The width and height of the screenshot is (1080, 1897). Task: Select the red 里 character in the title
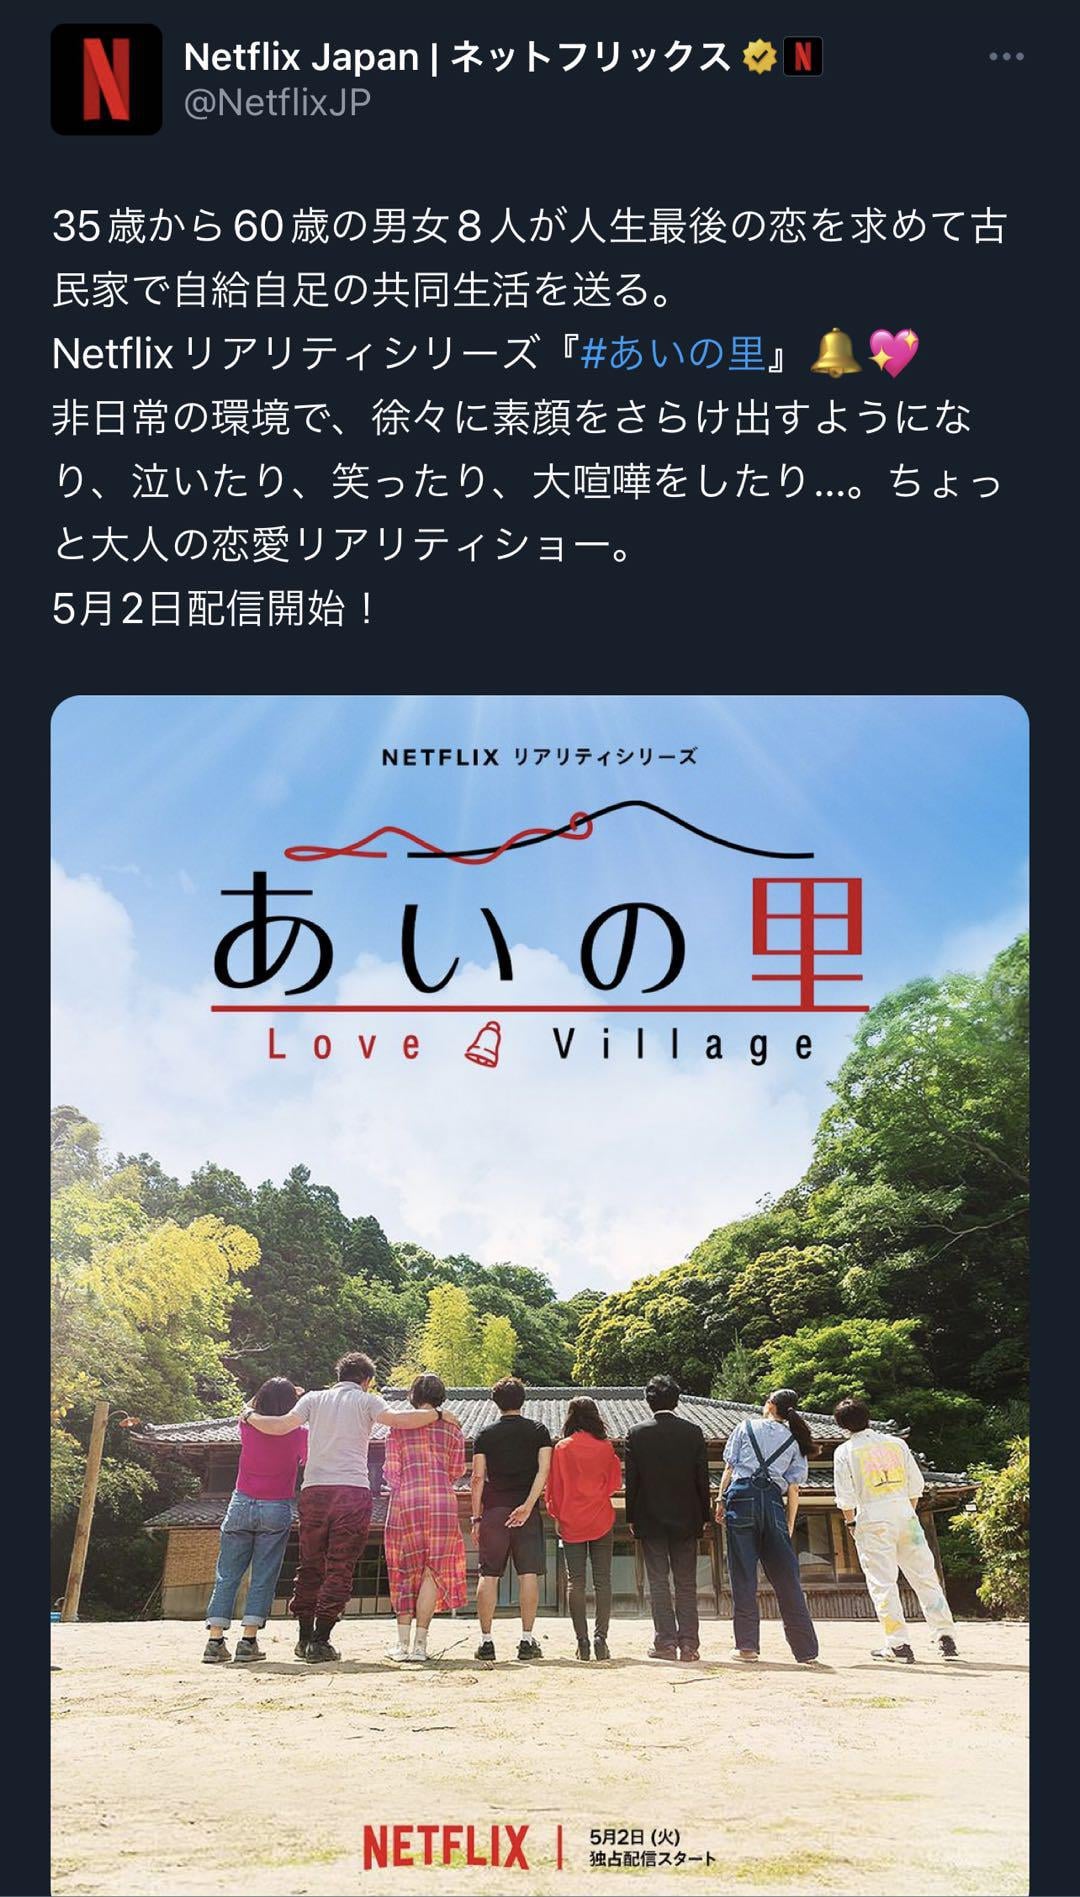(x=807, y=942)
